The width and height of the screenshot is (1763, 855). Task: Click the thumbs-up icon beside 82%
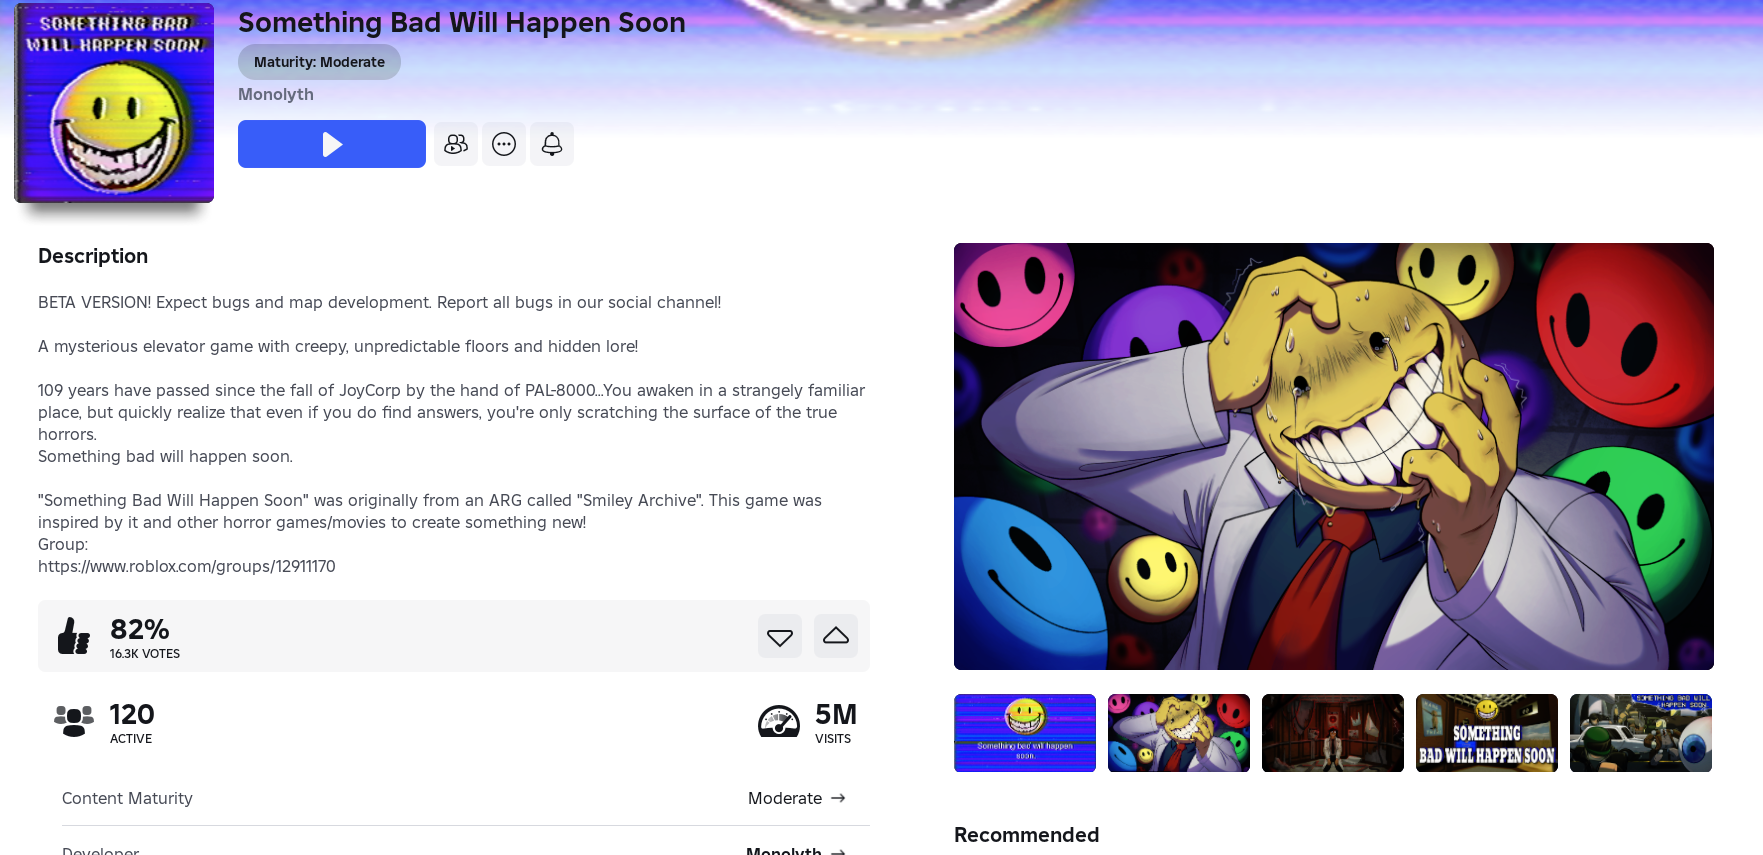click(x=74, y=636)
